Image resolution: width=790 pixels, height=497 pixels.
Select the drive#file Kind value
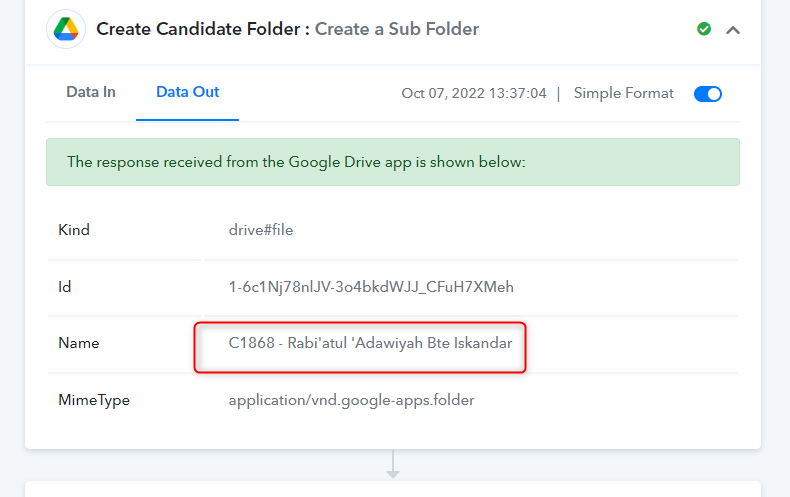point(261,230)
